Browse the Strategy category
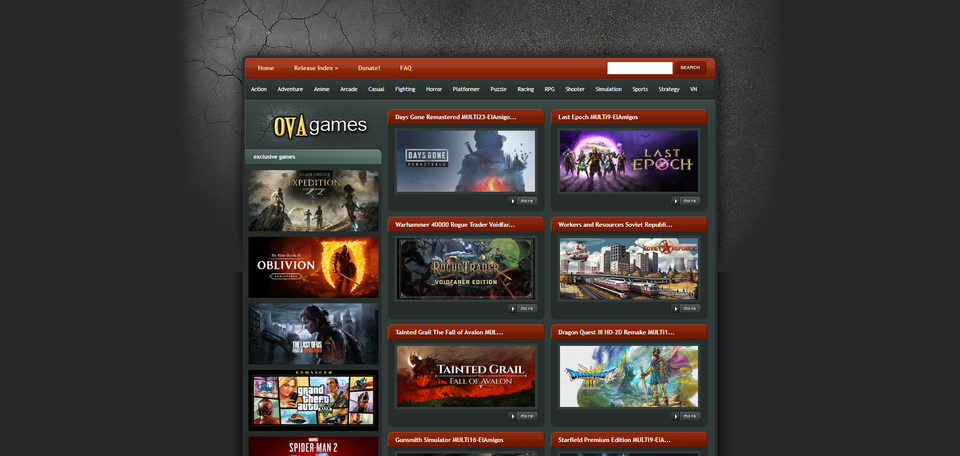This screenshot has height=456, width=960. tap(669, 89)
